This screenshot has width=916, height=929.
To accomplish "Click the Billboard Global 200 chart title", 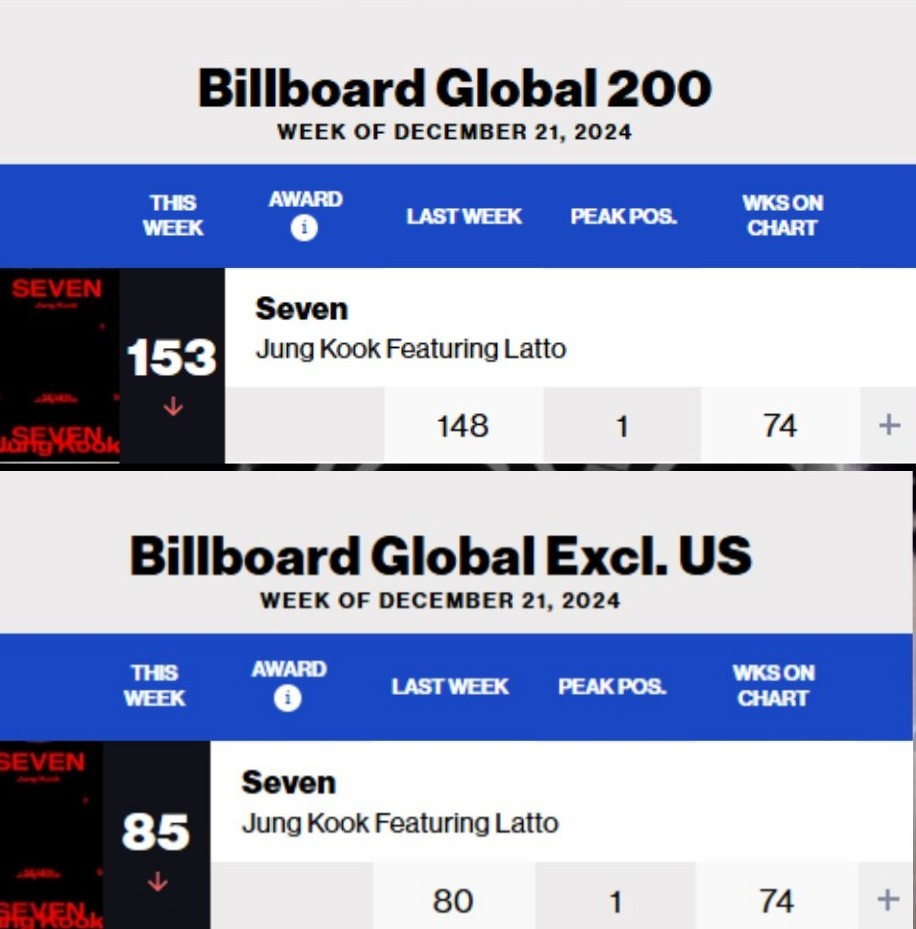I will [x=454, y=89].
